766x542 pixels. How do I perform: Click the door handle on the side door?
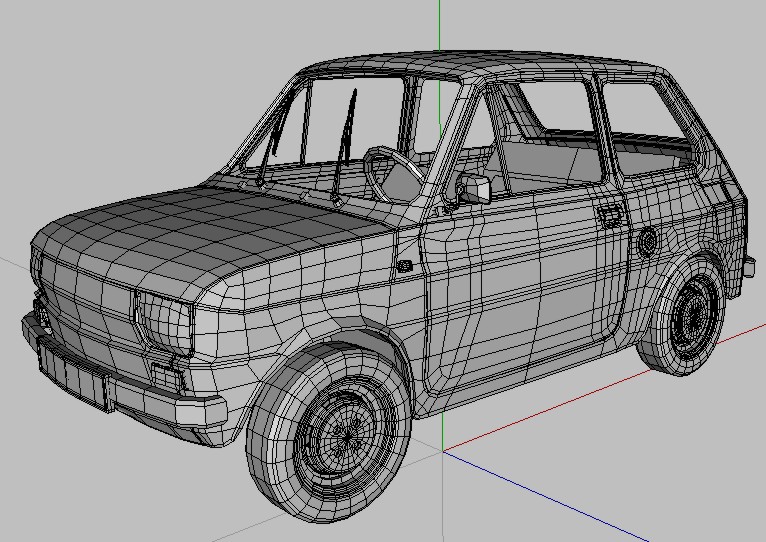[x=610, y=215]
